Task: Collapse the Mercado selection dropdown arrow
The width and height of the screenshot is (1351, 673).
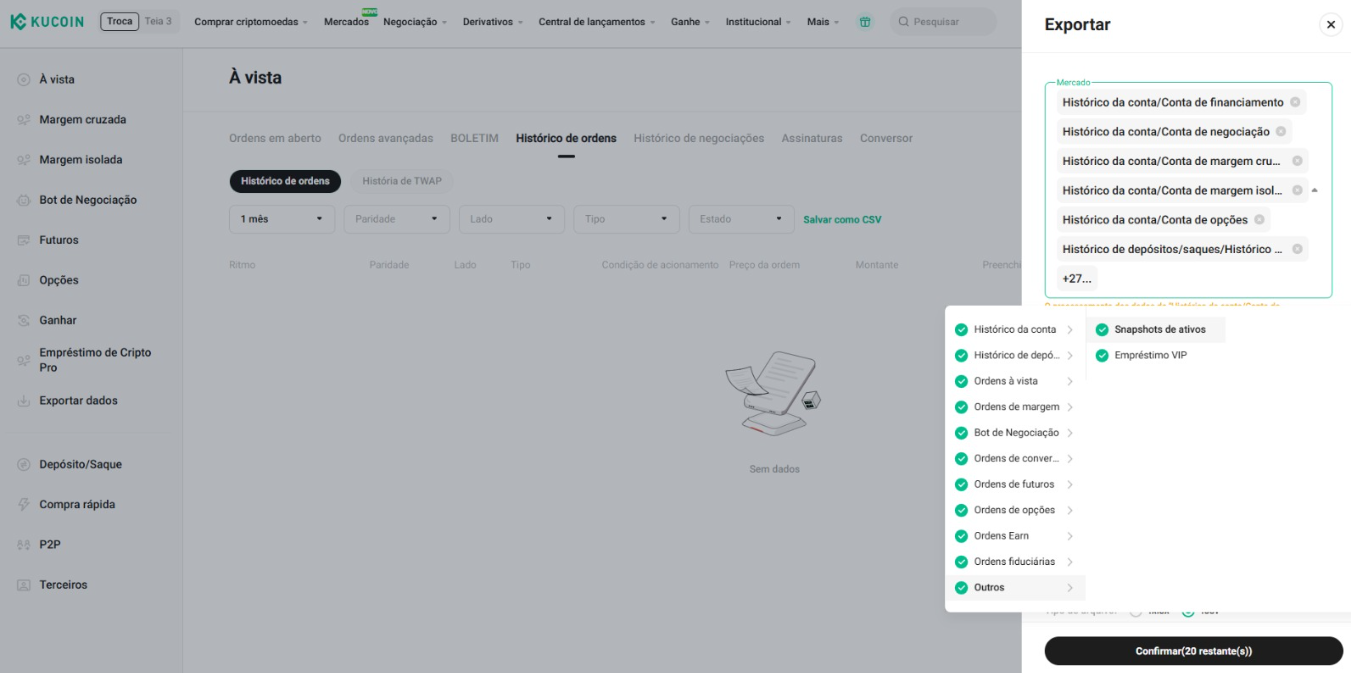Action: tap(1314, 190)
